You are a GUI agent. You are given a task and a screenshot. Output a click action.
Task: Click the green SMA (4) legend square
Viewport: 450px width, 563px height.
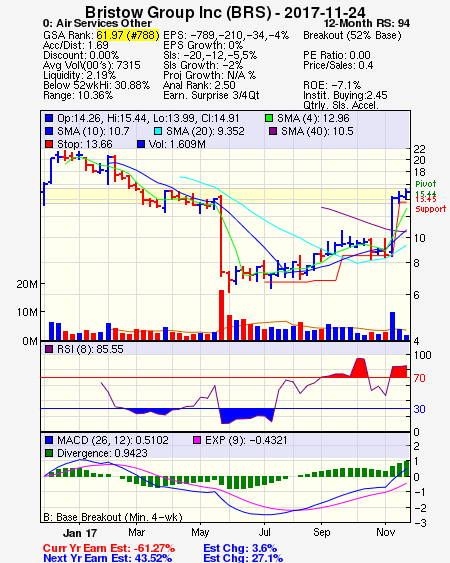tap(269, 118)
